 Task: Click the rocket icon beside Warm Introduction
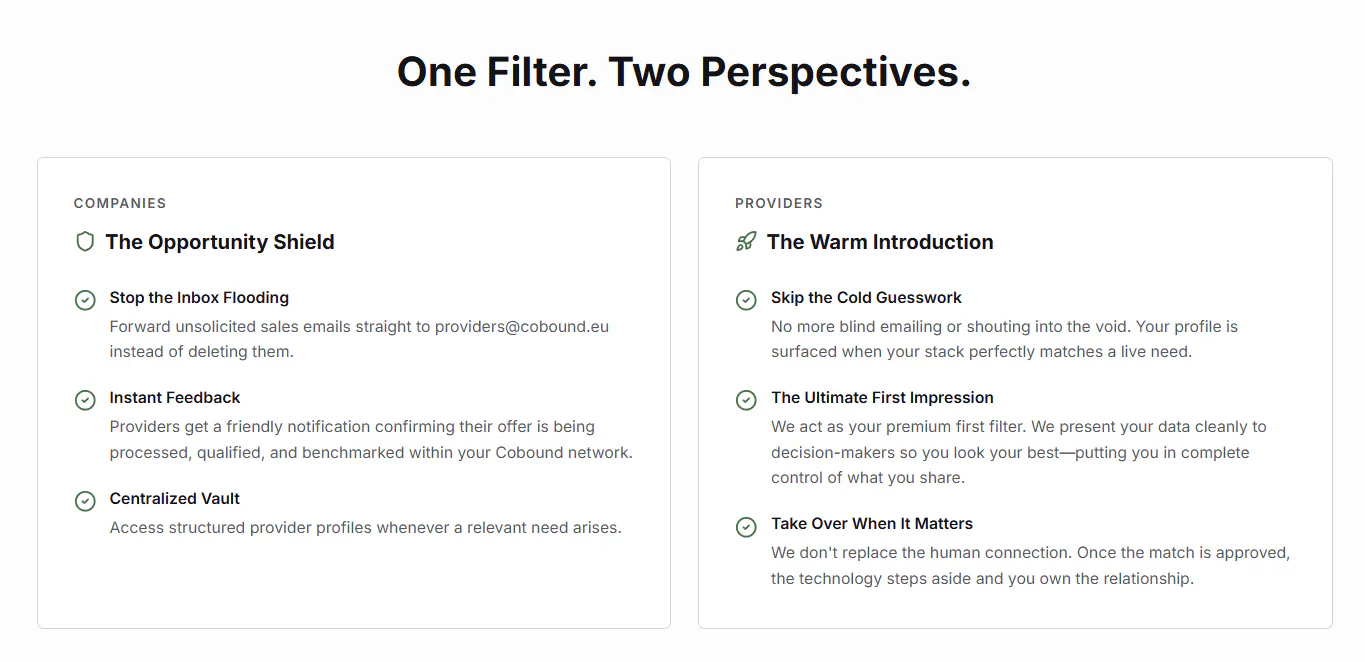click(746, 242)
